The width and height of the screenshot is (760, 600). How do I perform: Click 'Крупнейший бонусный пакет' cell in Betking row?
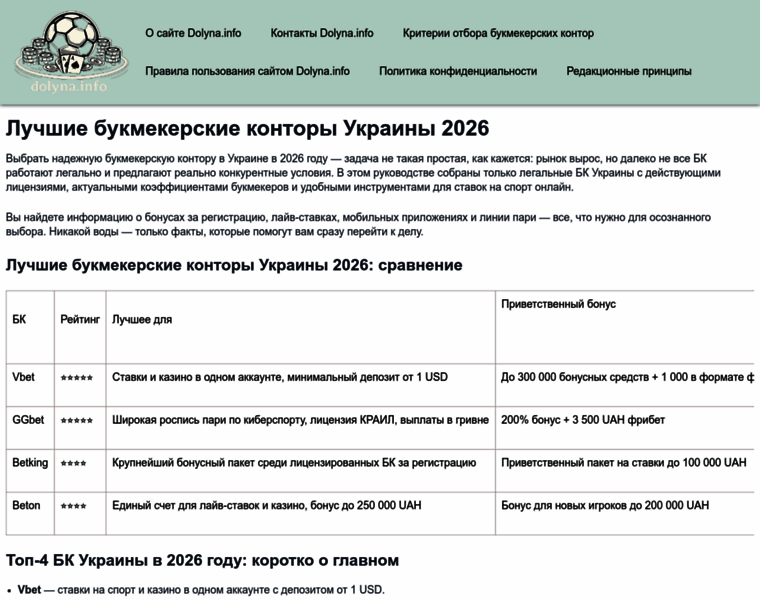(301, 470)
